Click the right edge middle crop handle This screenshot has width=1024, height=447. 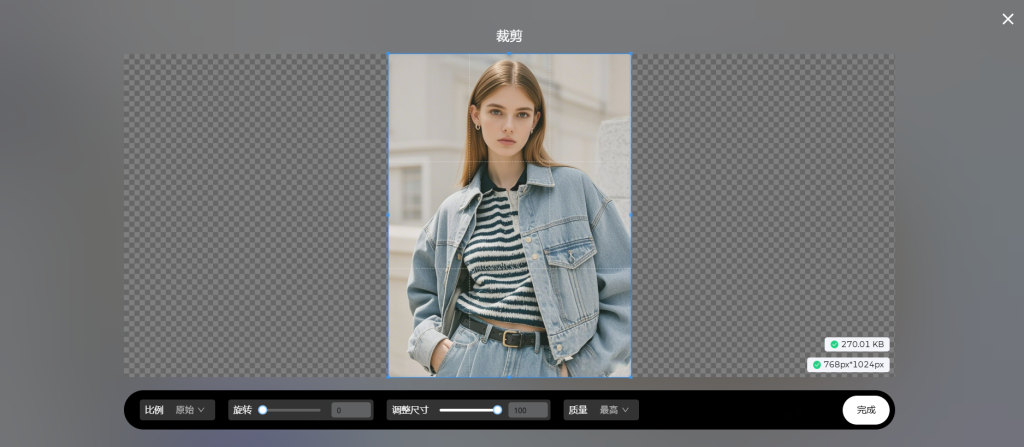click(631, 215)
